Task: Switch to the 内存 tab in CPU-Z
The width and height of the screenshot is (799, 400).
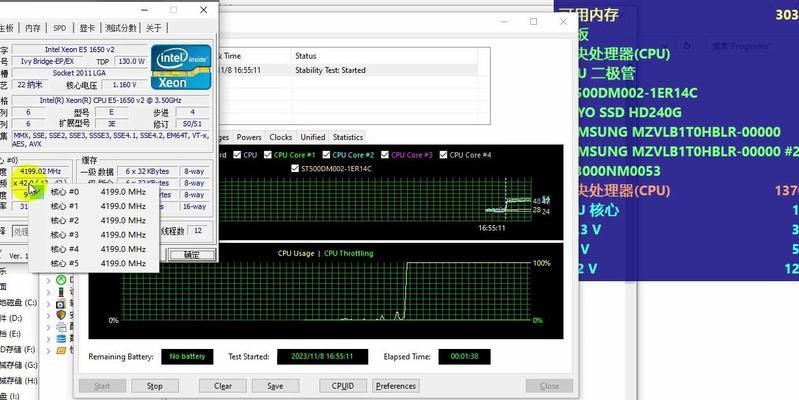Action: [x=33, y=28]
